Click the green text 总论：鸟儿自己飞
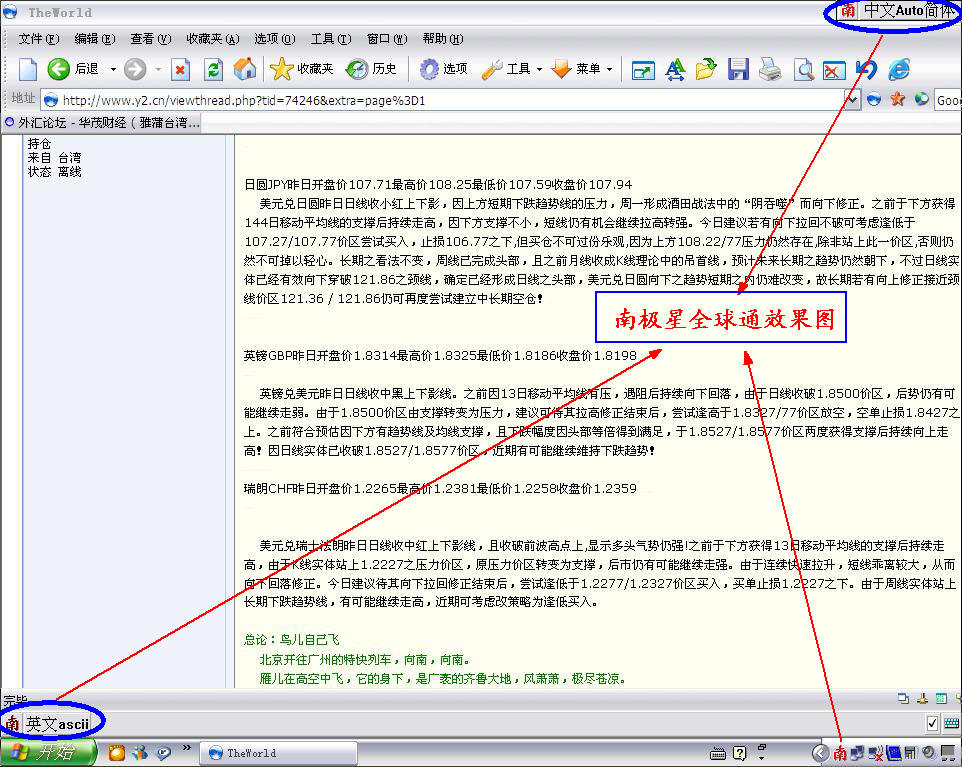 [291, 640]
